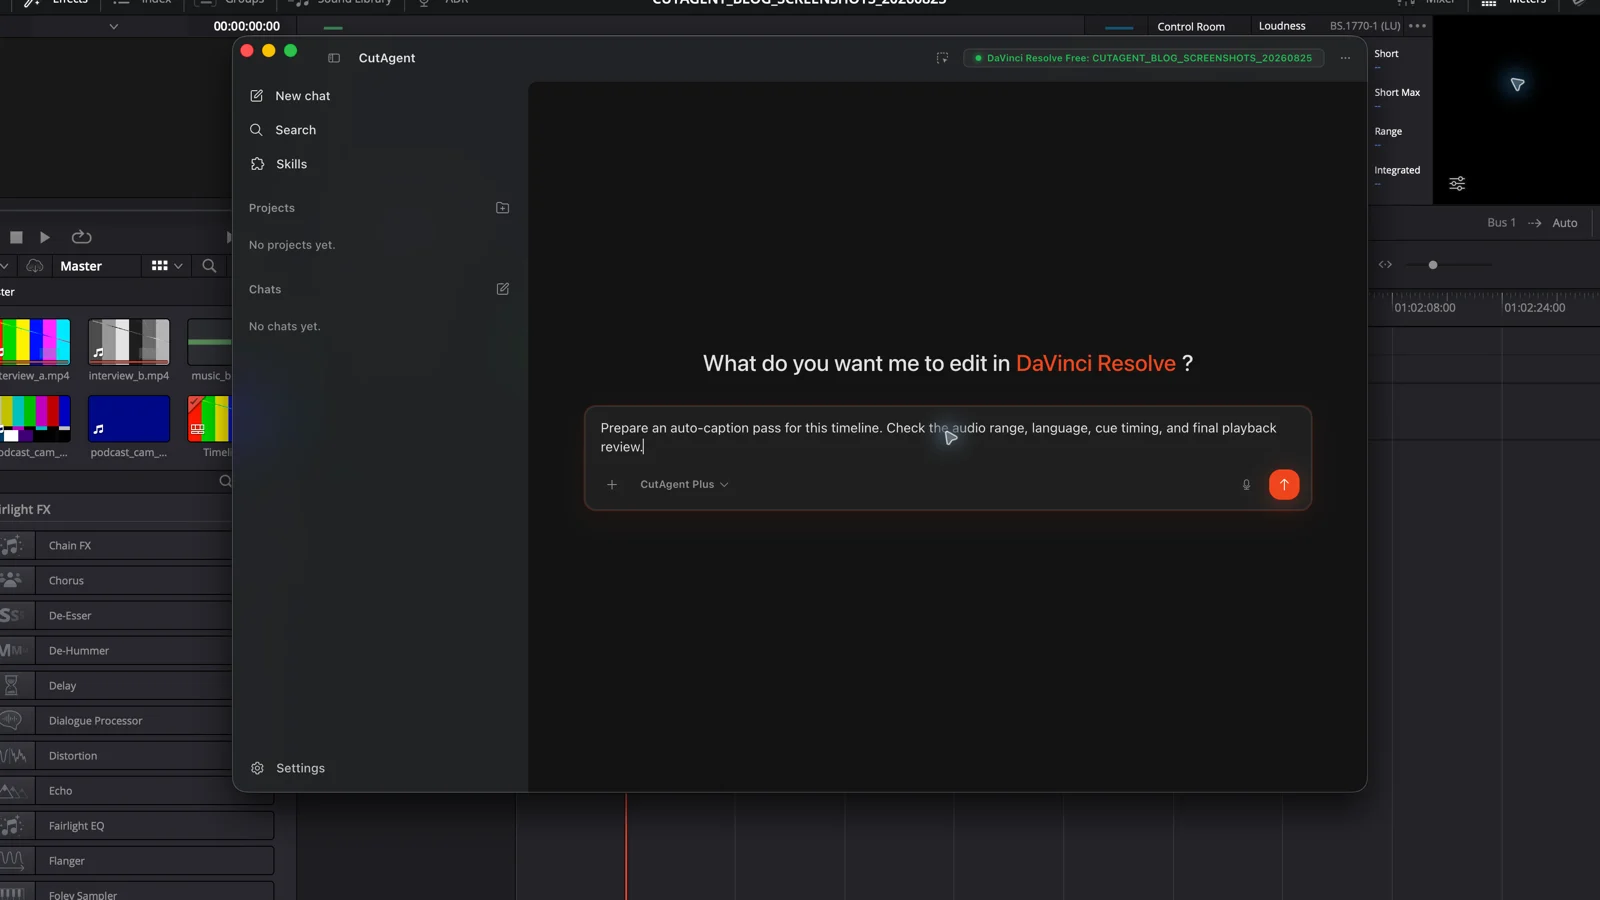Select the De-Hummer effect

tap(136, 651)
